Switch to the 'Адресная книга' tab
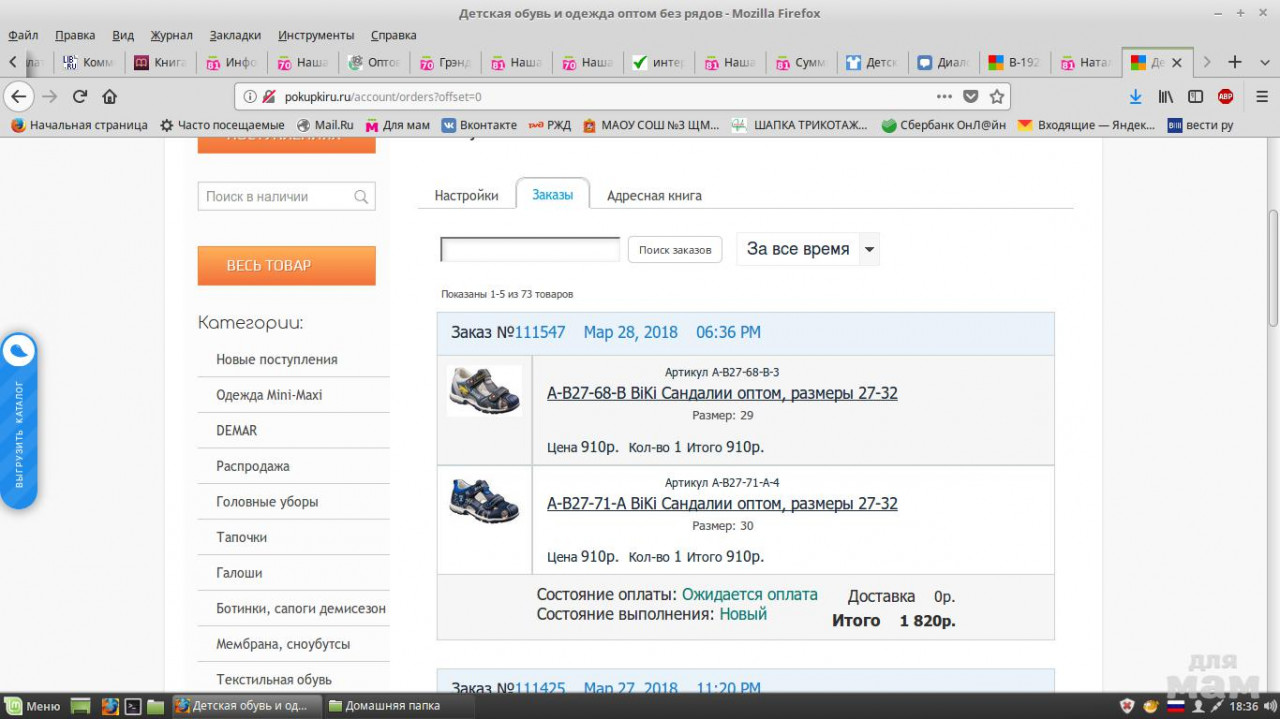This screenshot has width=1280, height=719. [x=654, y=196]
